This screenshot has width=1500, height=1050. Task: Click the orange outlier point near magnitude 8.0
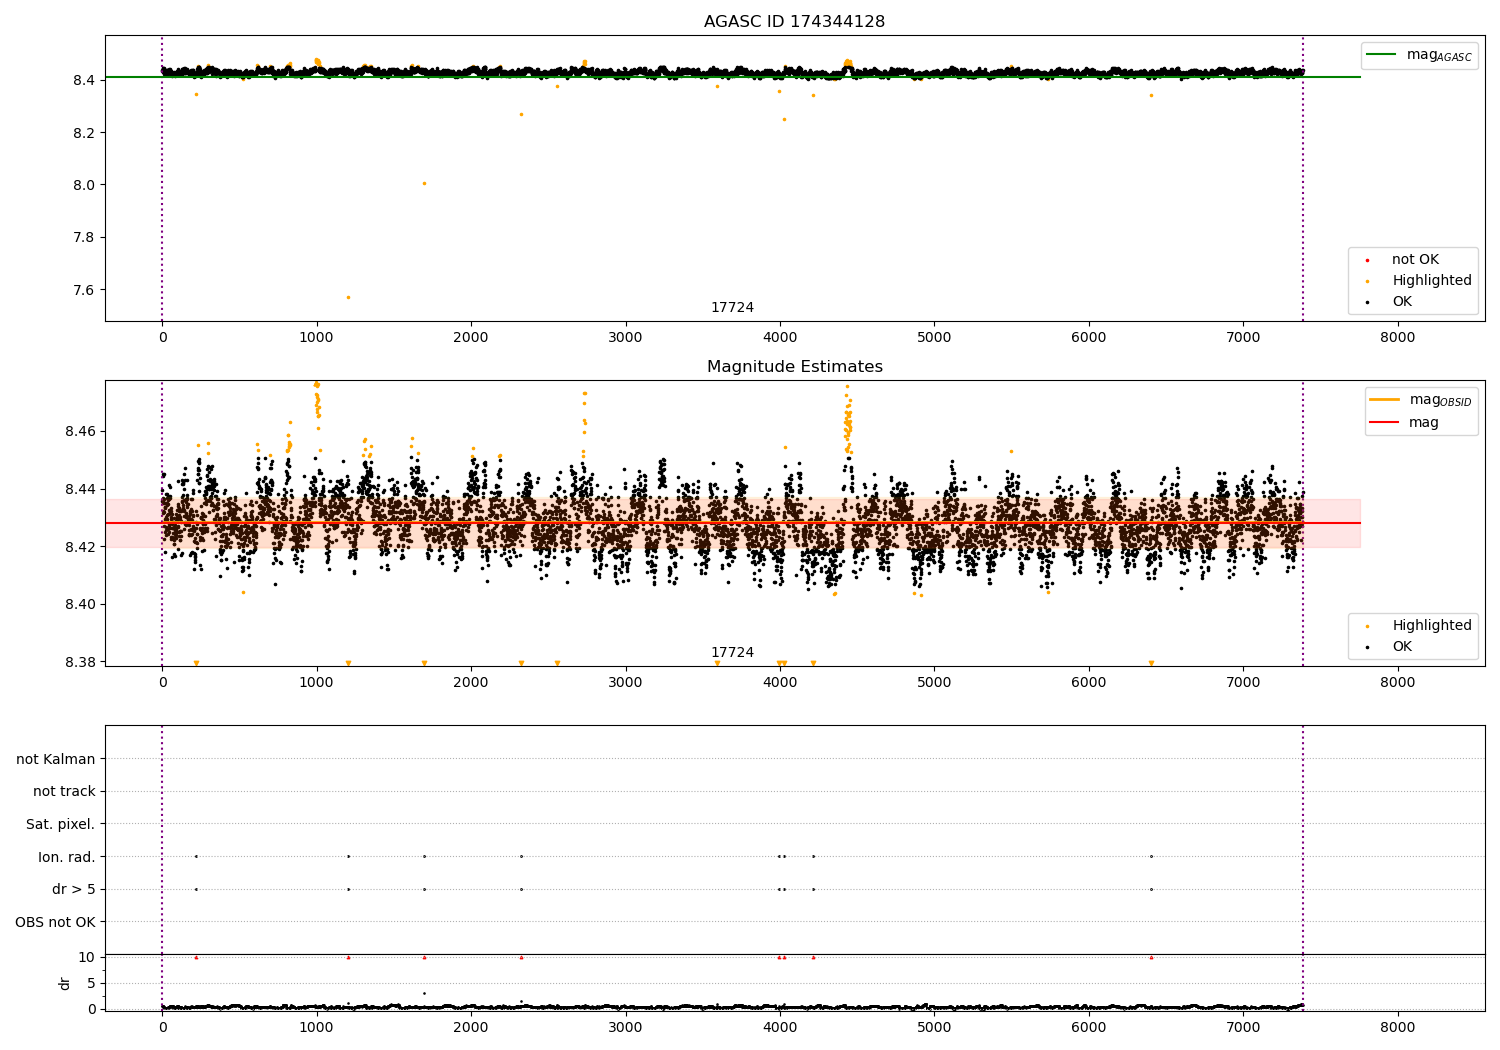coord(424,183)
